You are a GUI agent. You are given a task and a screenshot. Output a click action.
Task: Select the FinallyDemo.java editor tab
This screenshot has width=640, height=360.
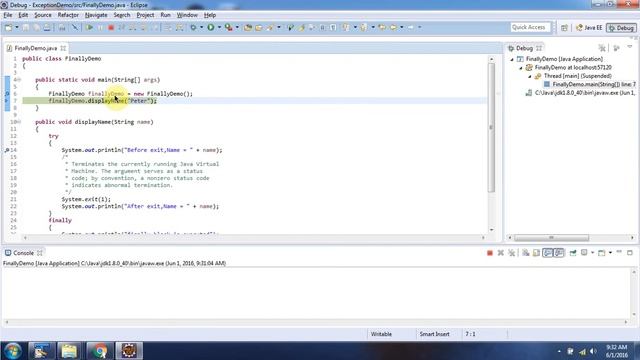tap(36, 48)
